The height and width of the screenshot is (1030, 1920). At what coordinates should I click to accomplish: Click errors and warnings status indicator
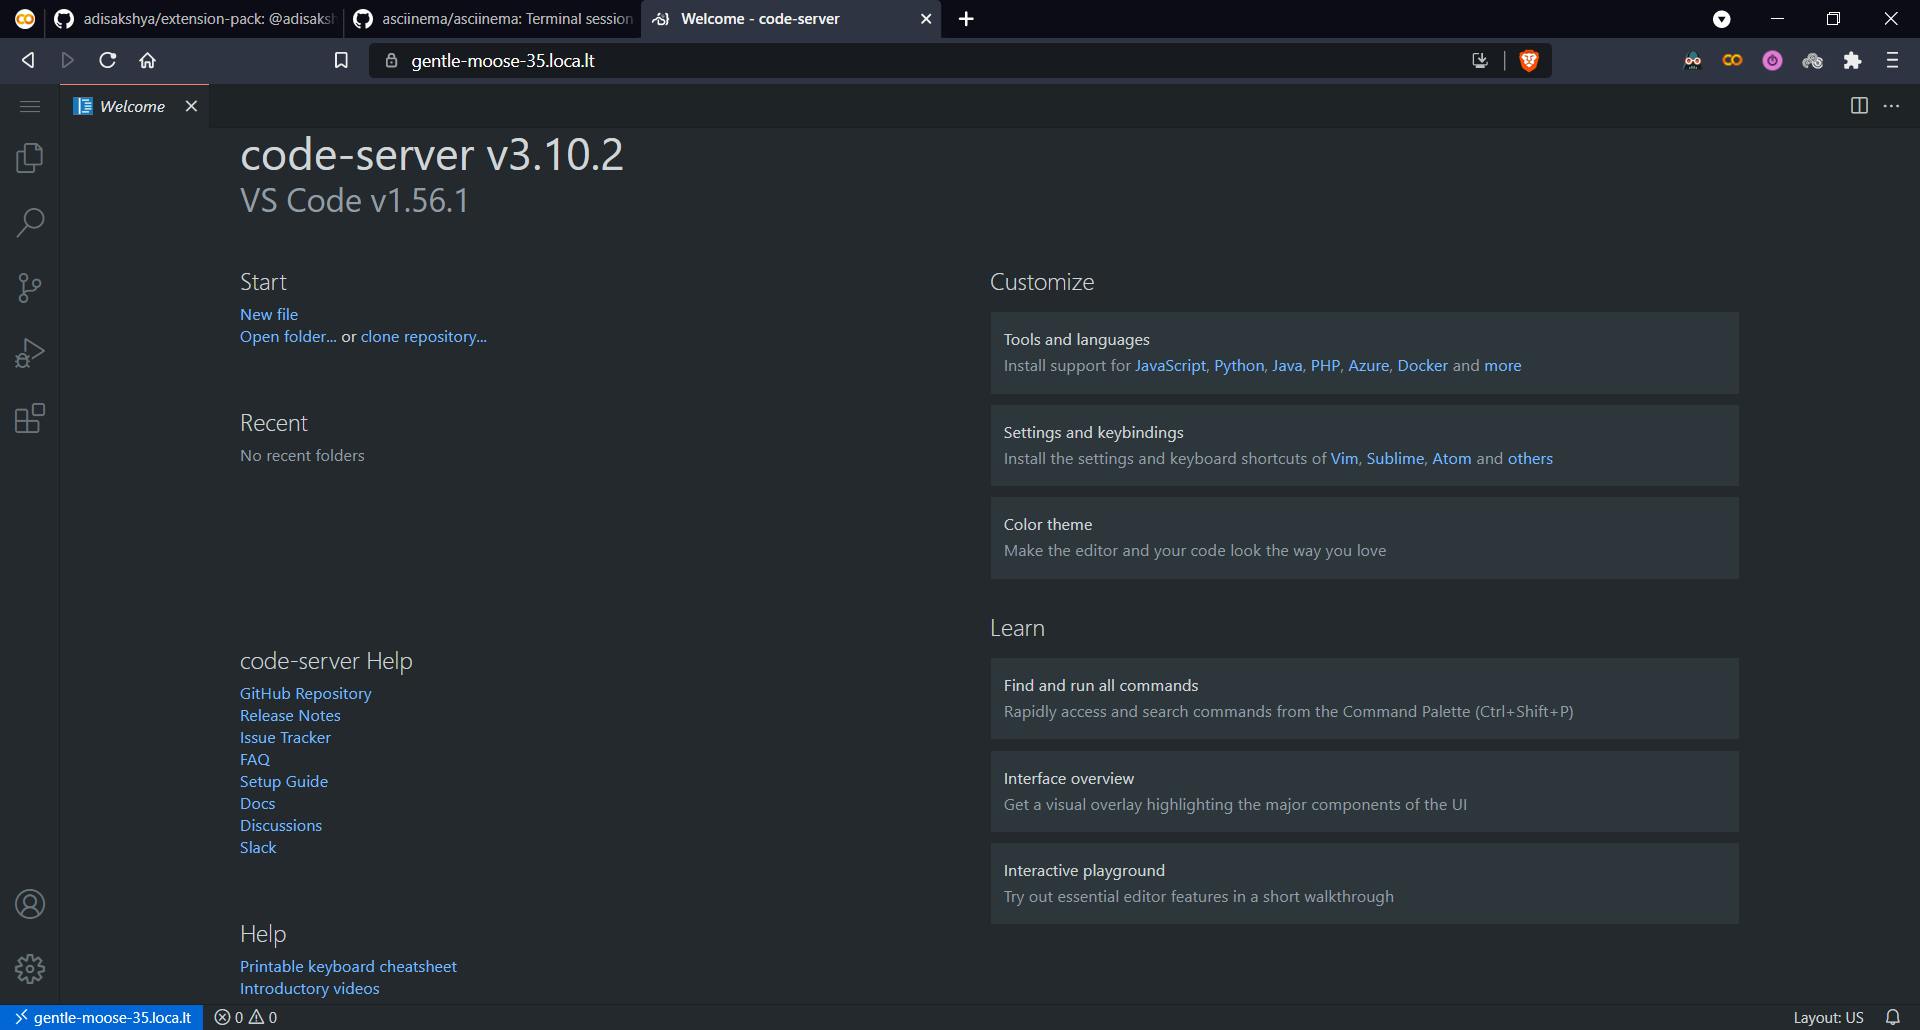[246, 1017]
